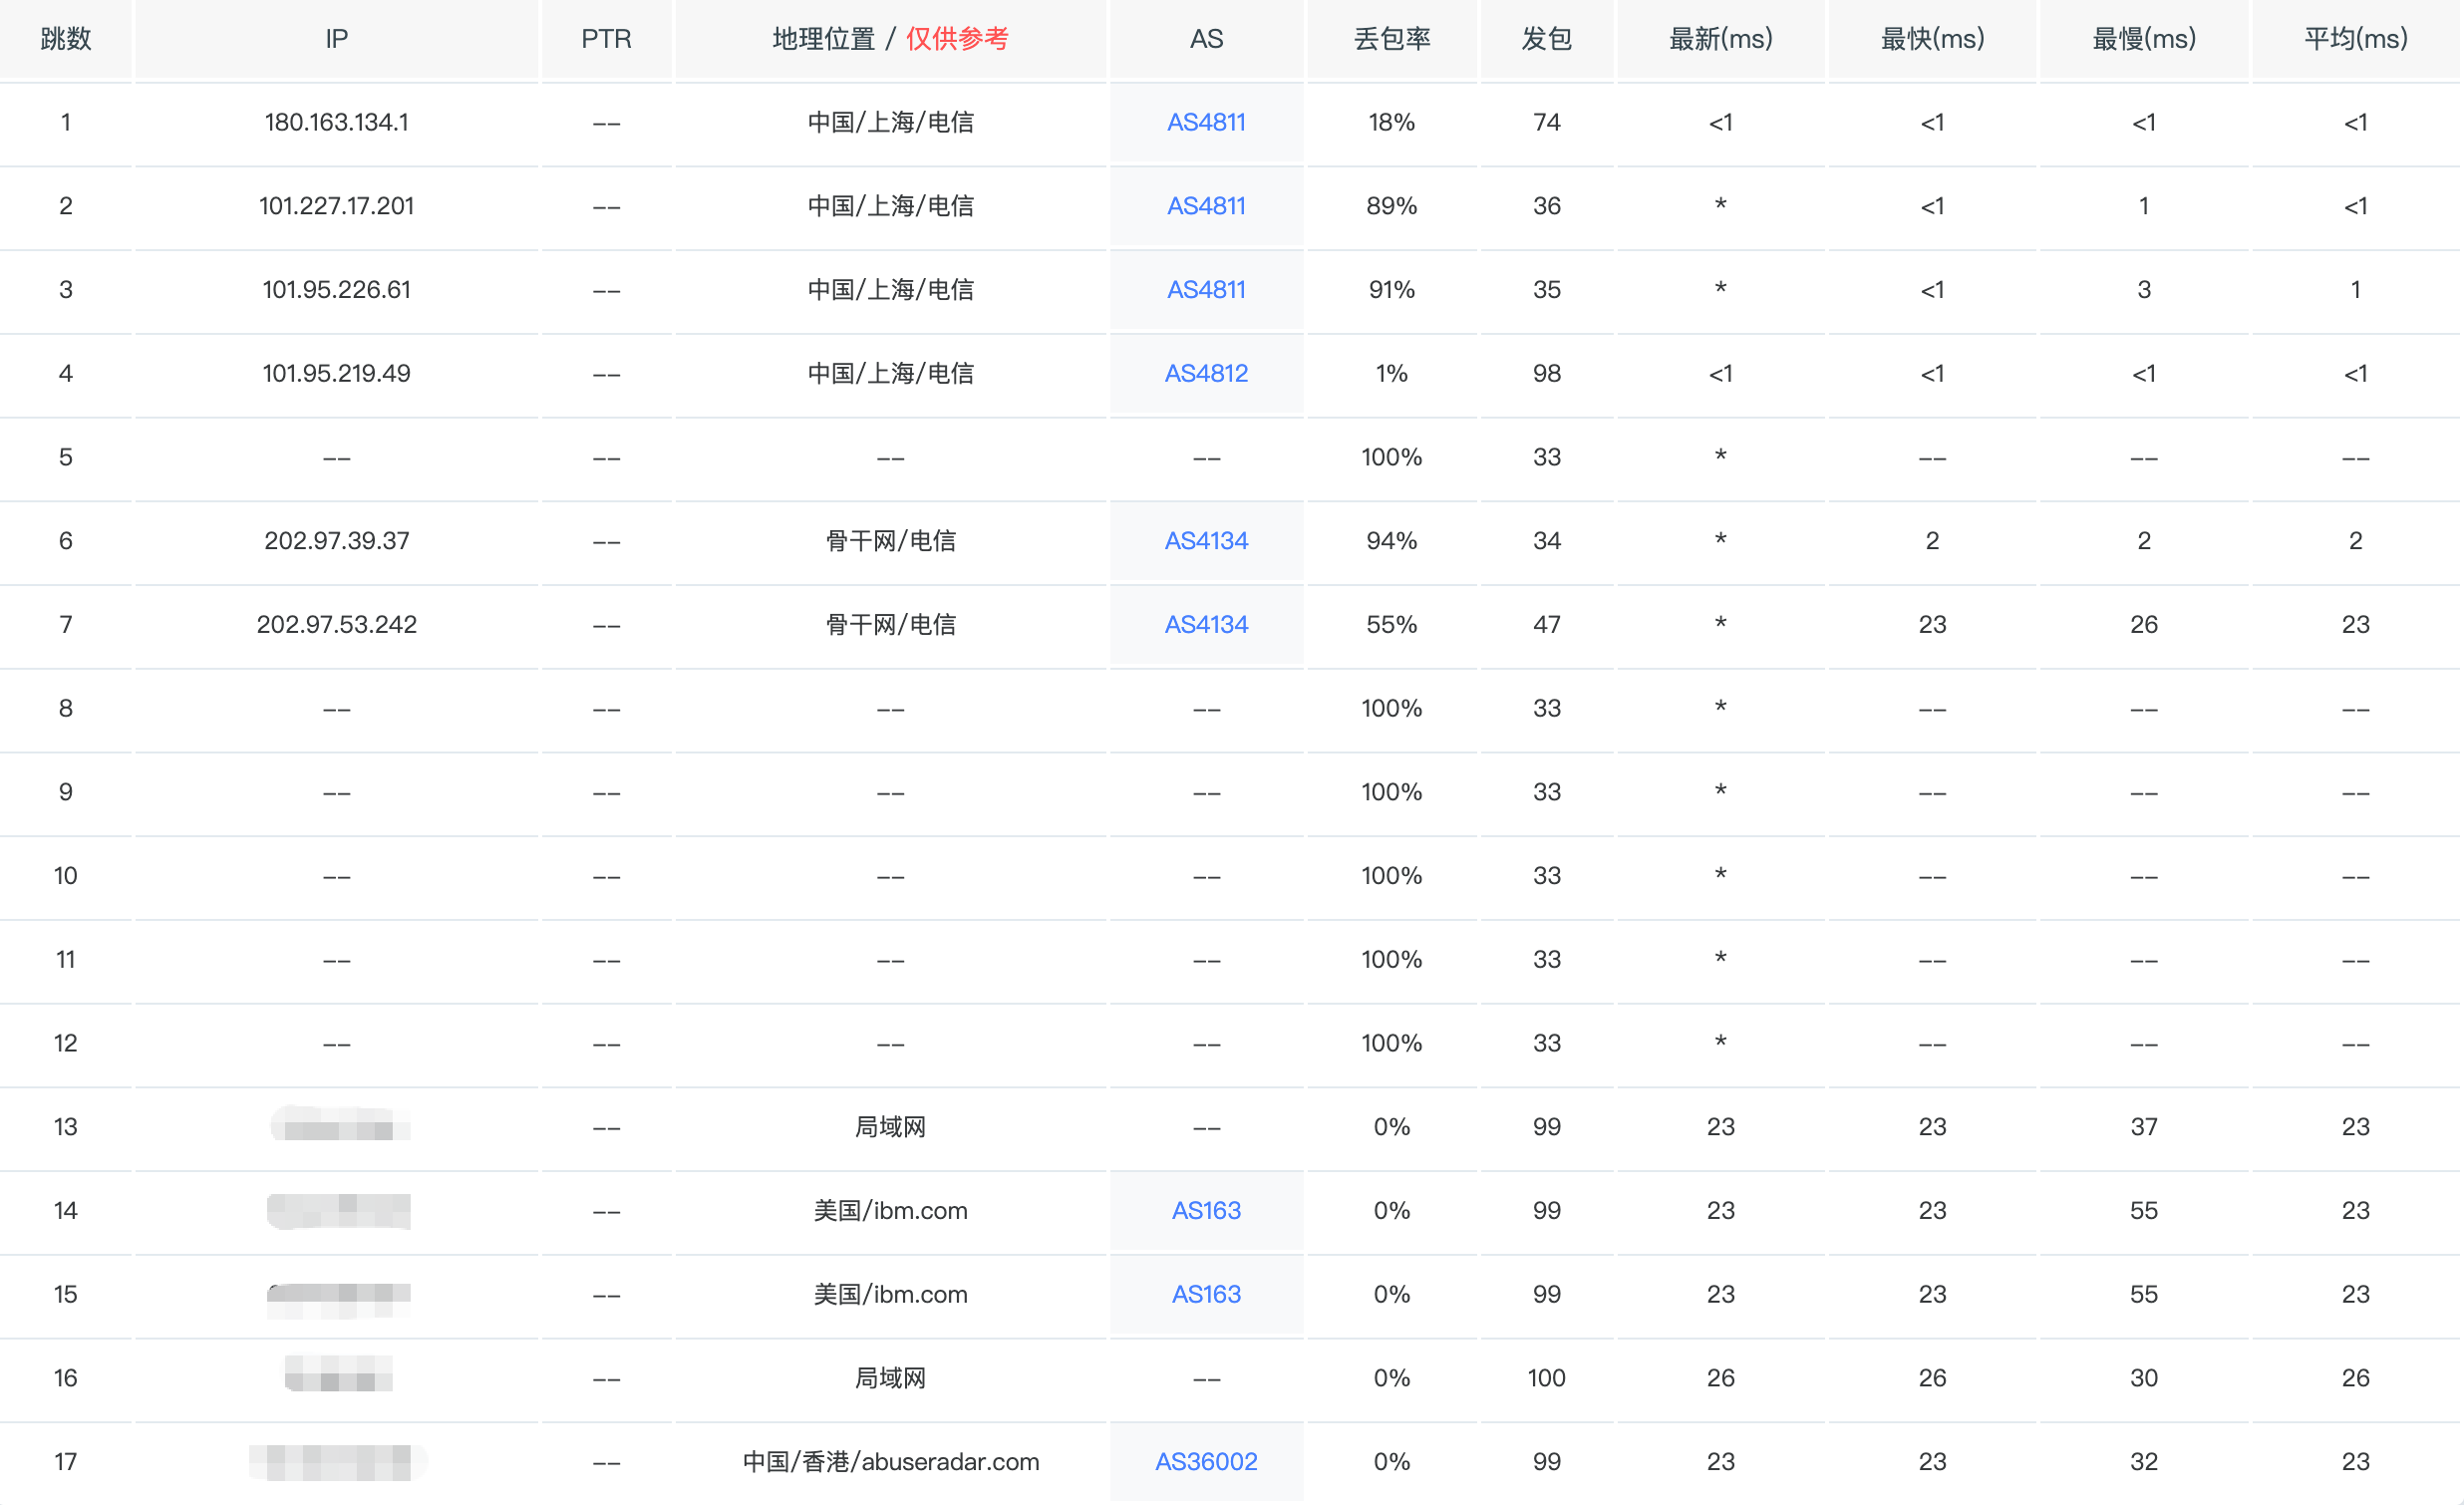Click AS4811 link for IP 101.95.226.61

1207,290
